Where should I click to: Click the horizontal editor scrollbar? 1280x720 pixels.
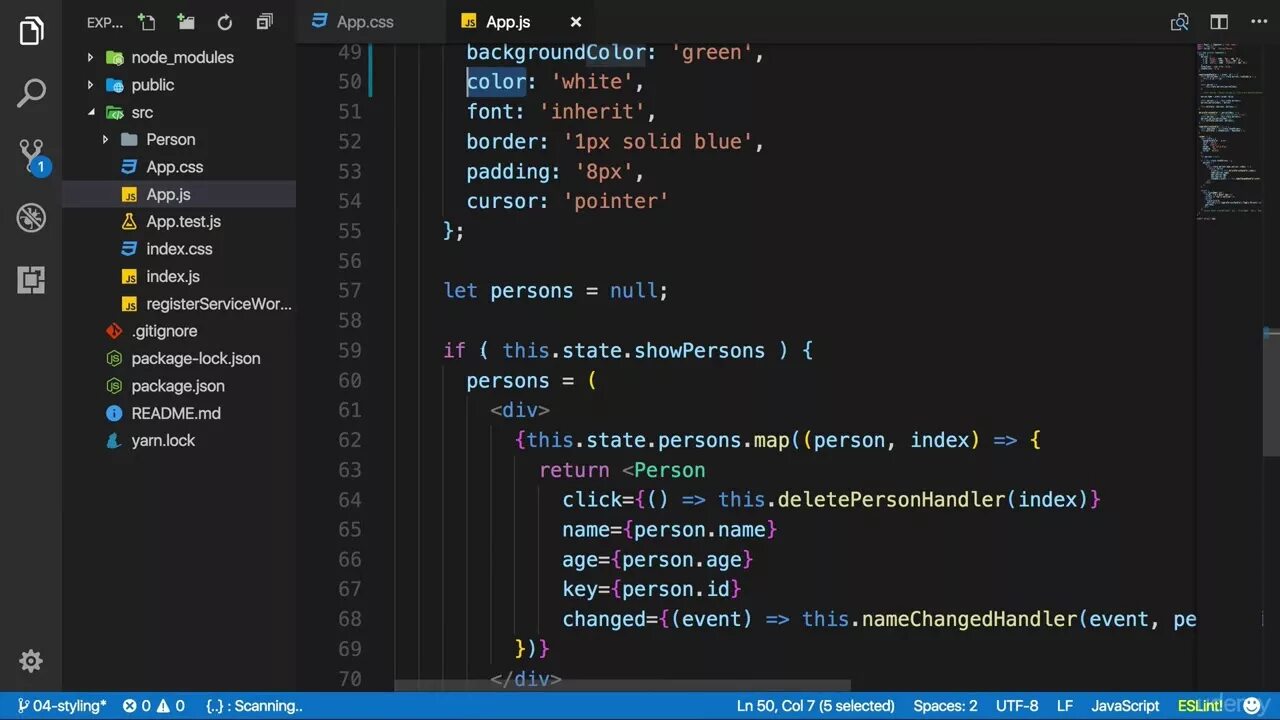coord(622,686)
